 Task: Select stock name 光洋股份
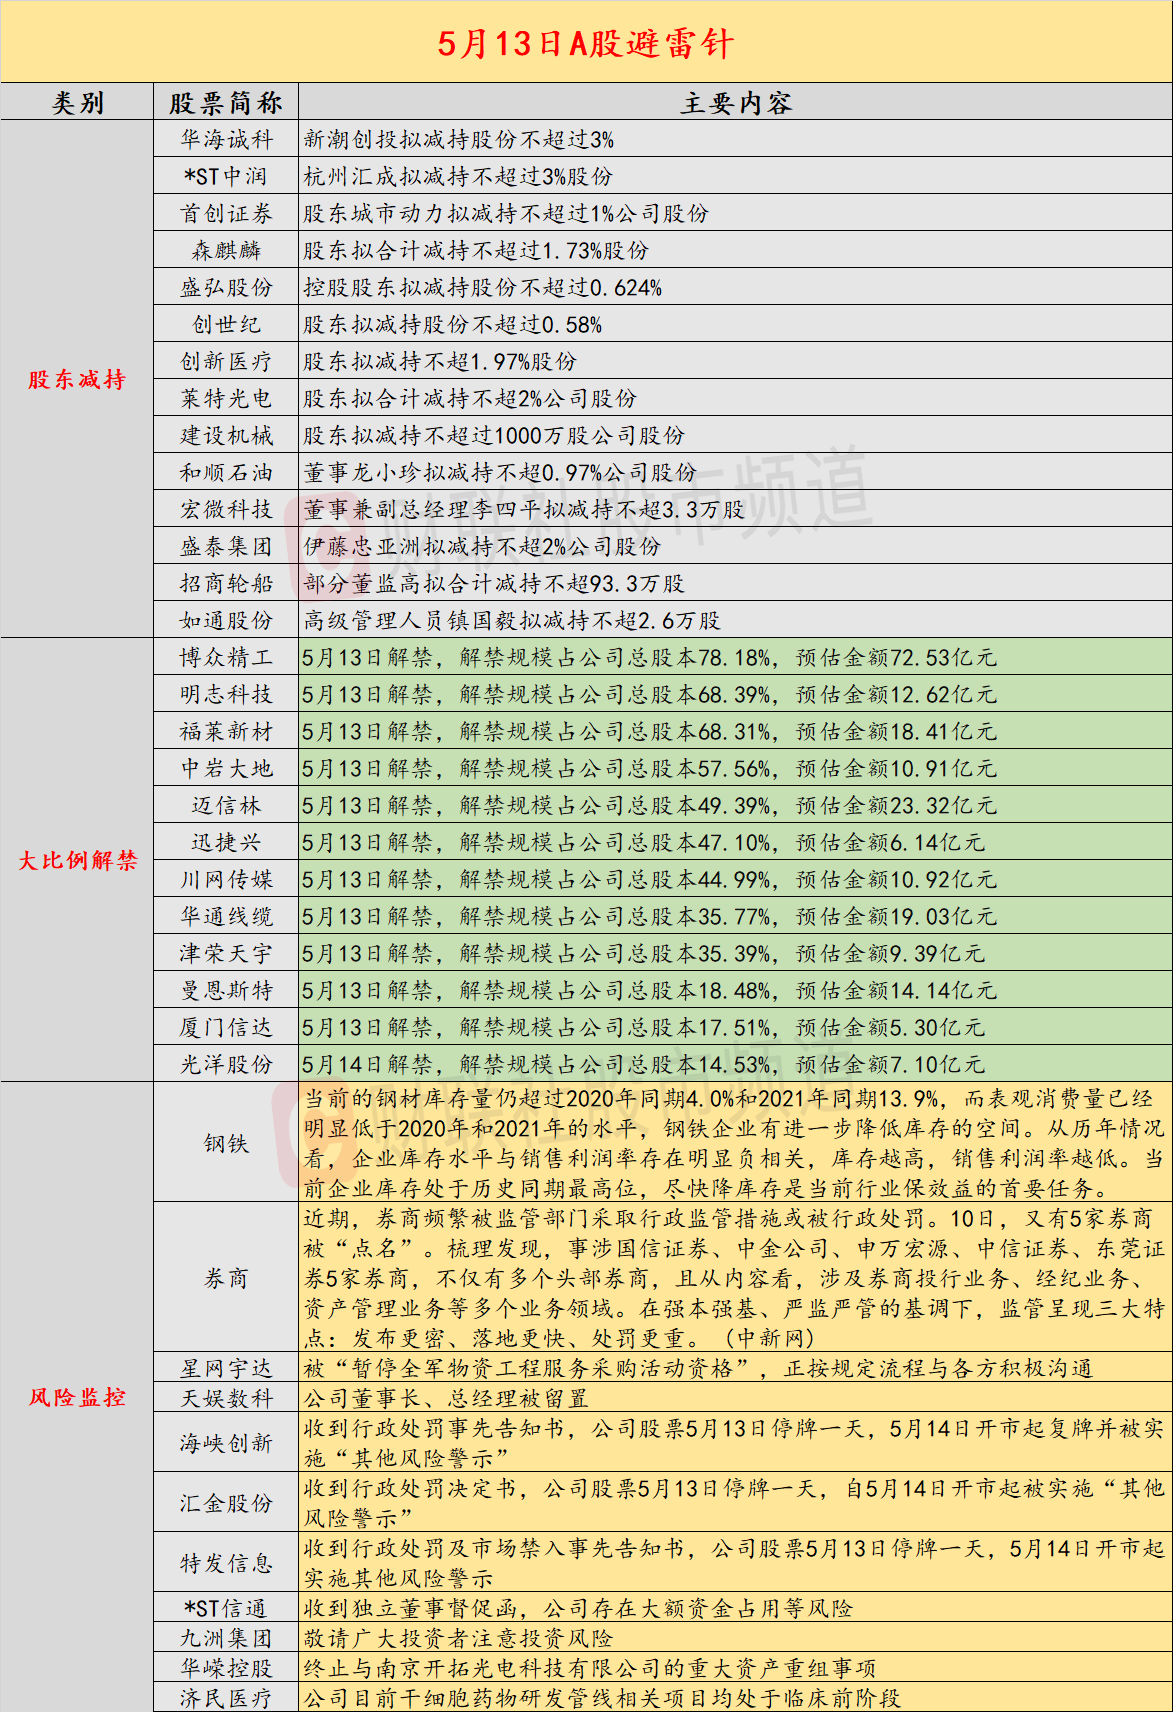pyautogui.click(x=226, y=1064)
